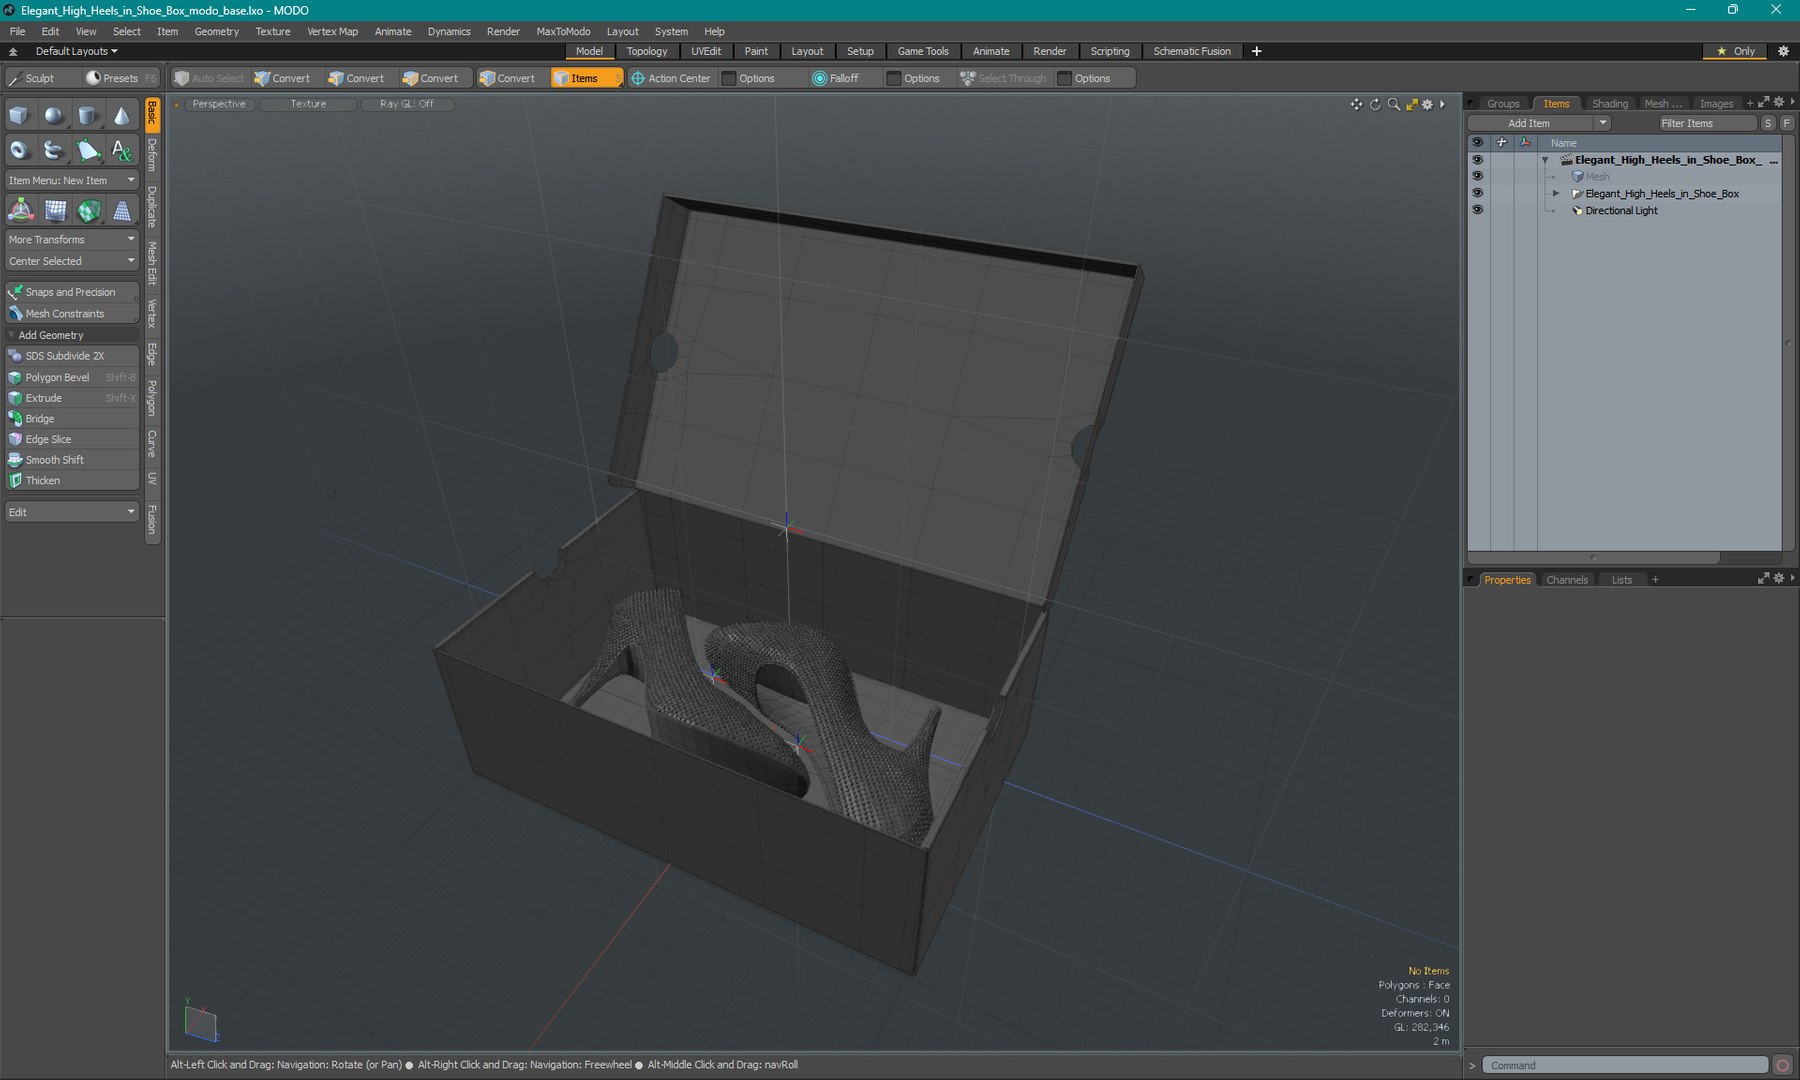This screenshot has height=1080, width=1800.
Task: Open the Add Item dropdown arrow
Action: coord(1603,123)
